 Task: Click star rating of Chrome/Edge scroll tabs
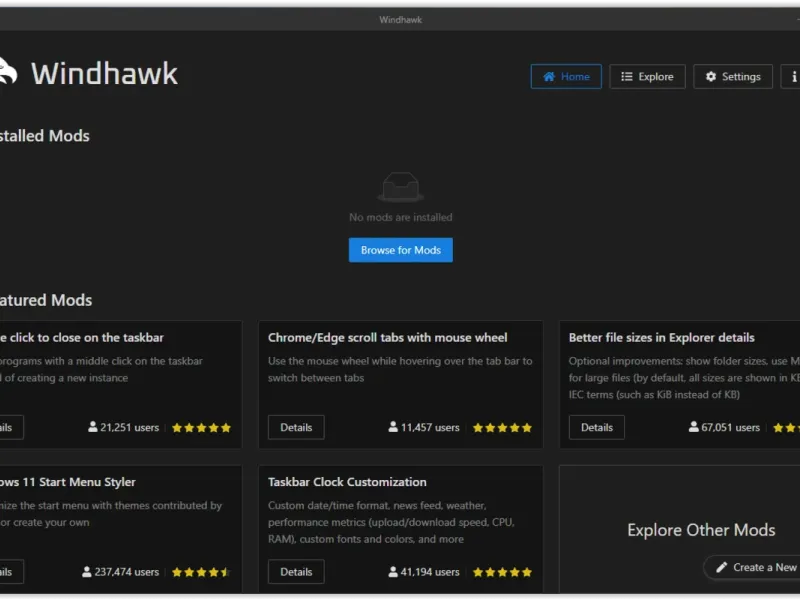(x=502, y=428)
